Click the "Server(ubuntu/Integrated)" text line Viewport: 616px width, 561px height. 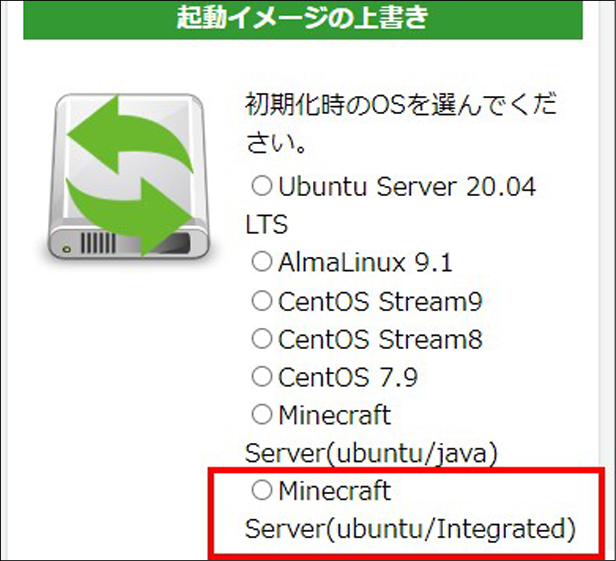pos(410,528)
